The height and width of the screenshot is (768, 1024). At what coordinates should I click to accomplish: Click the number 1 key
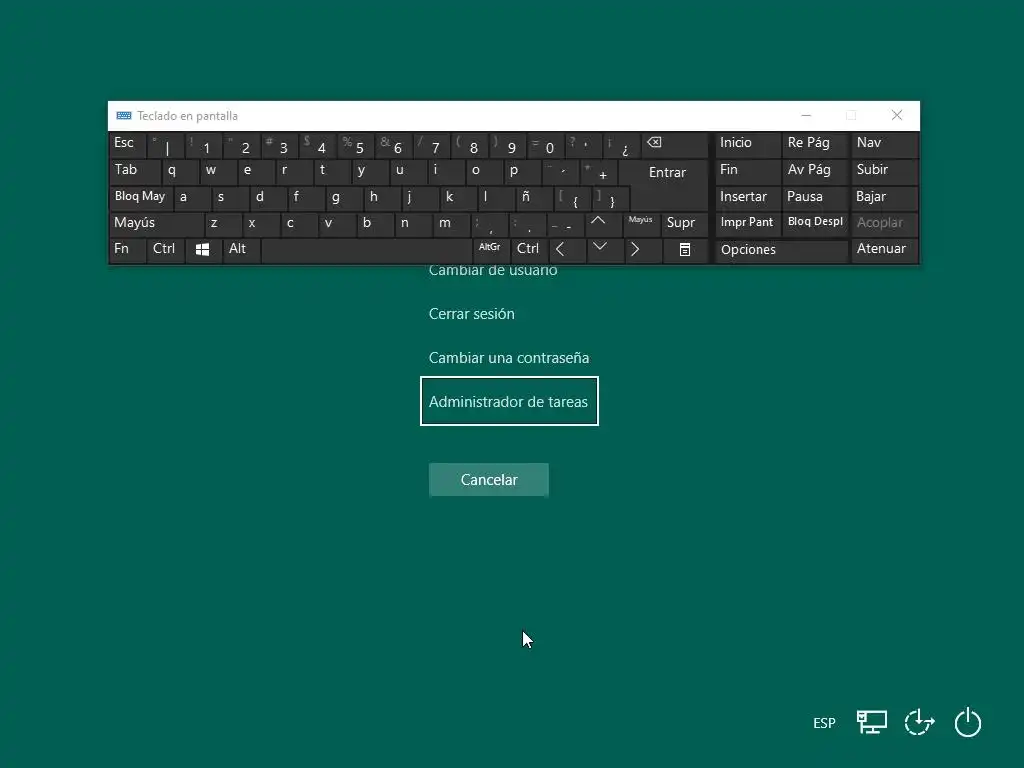tap(203, 145)
